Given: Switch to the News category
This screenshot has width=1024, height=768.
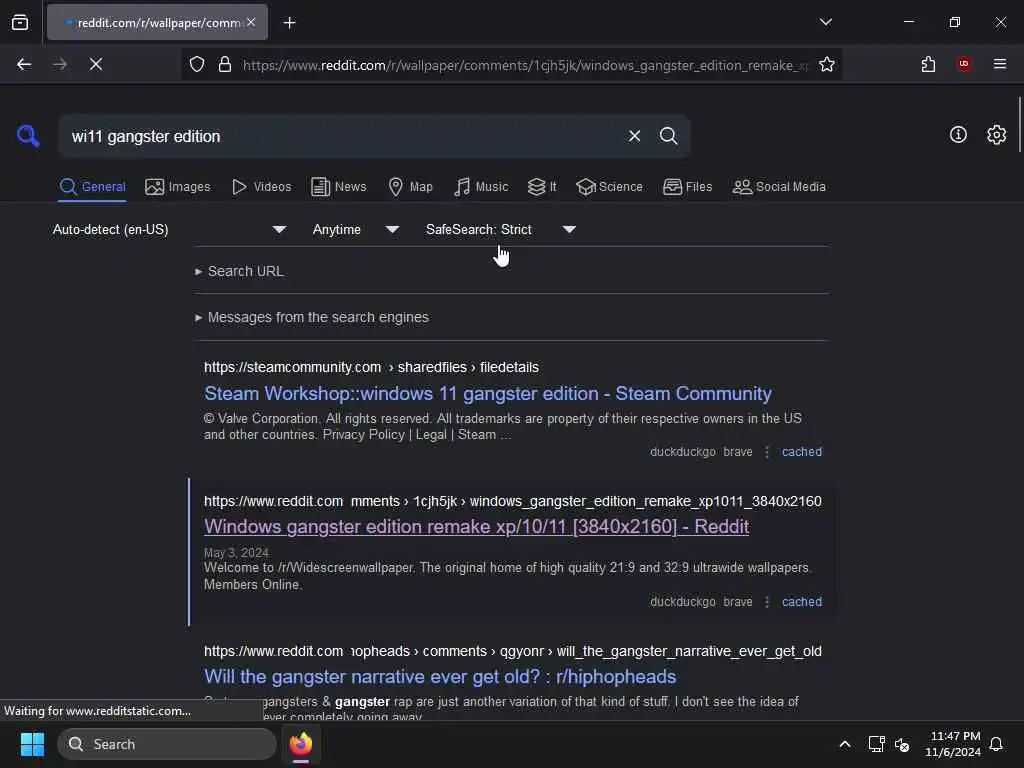Looking at the screenshot, I should click(338, 187).
